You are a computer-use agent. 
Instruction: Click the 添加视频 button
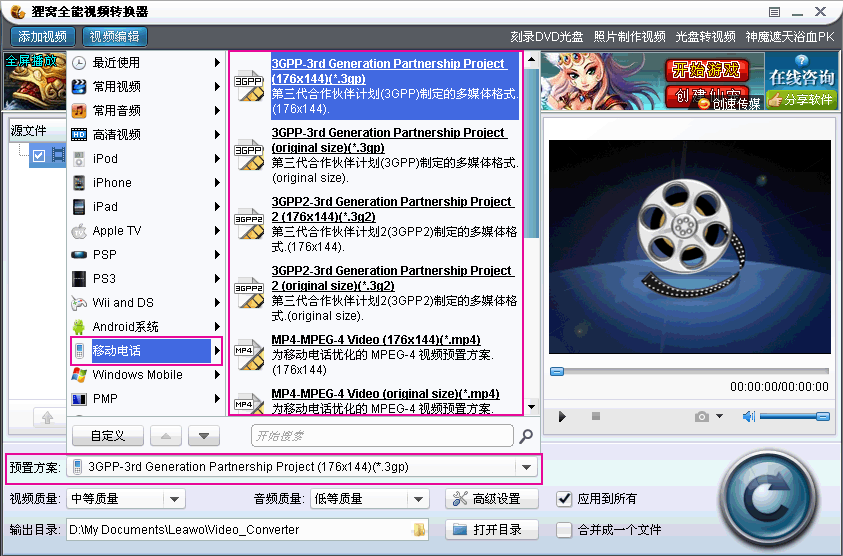pos(42,37)
